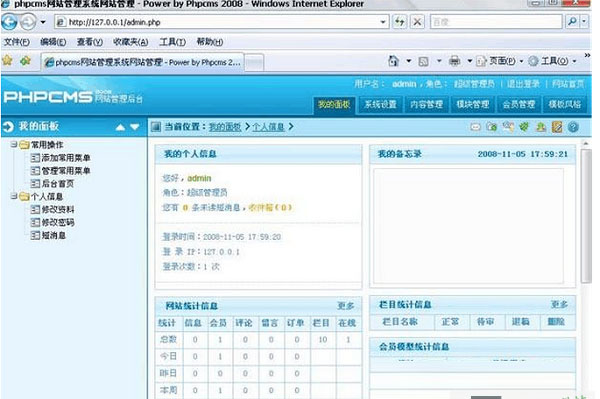Select the 我的面板 navigation tab
The image size is (600, 399).
(334, 104)
